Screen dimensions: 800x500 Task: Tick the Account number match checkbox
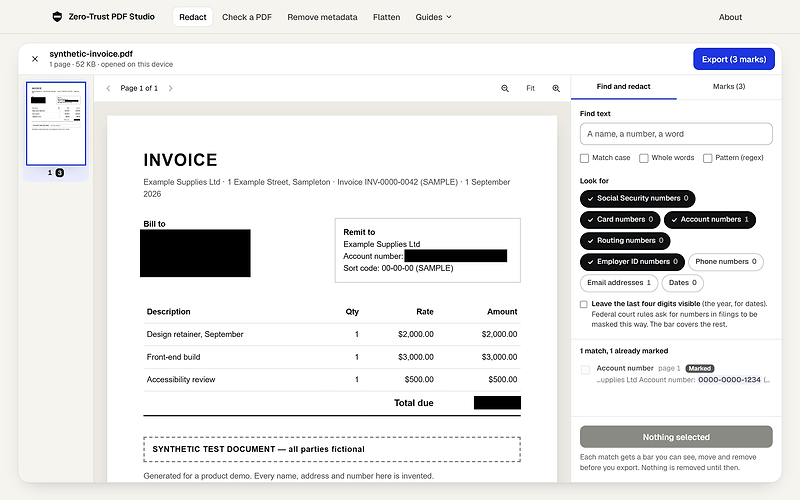coord(585,369)
